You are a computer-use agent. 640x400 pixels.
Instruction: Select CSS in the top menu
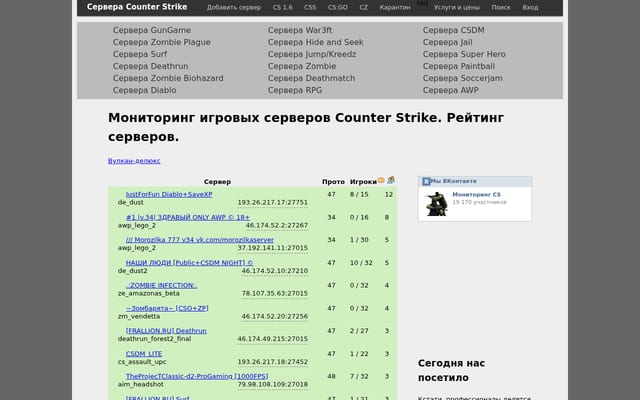point(310,7)
